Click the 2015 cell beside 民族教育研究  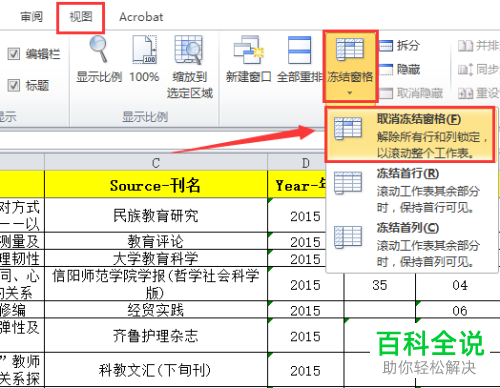(x=297, y=215)
